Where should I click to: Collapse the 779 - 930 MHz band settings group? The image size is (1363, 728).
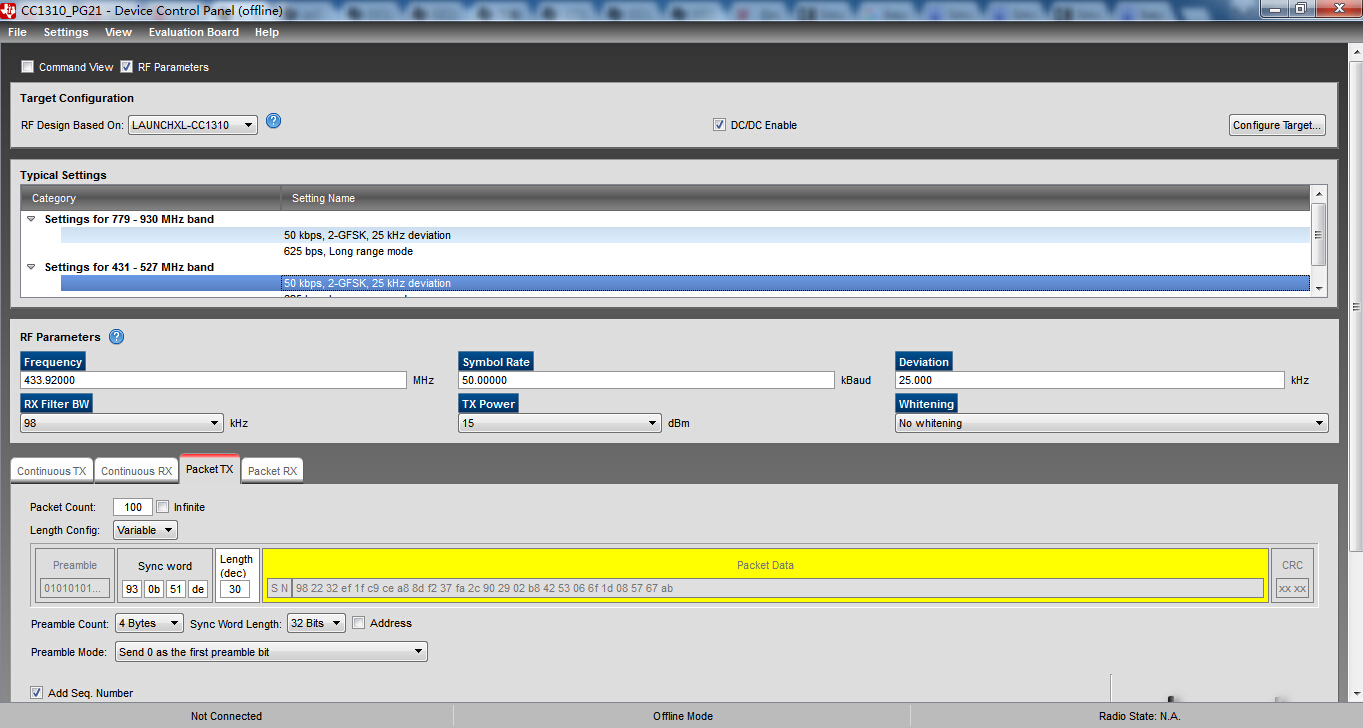[31, 219]
